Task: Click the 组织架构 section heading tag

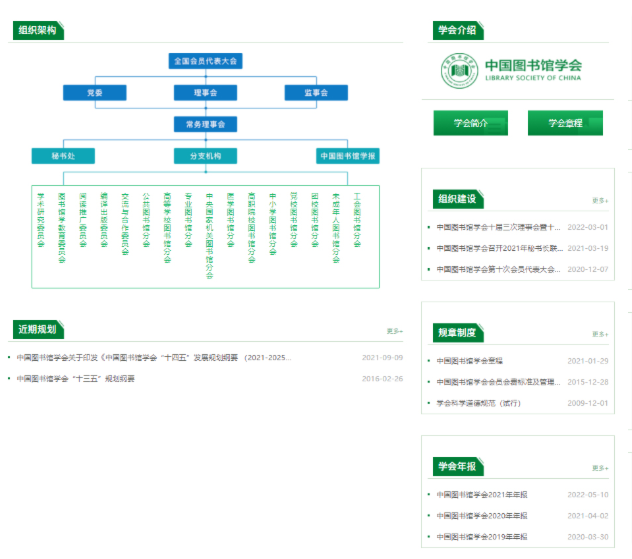Action: pos(38,30)
